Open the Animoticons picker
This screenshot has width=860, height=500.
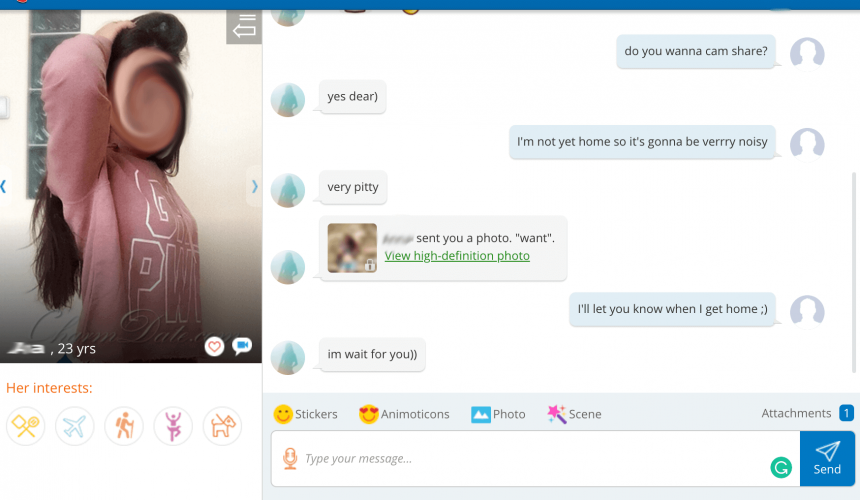[x=404, y=414]
